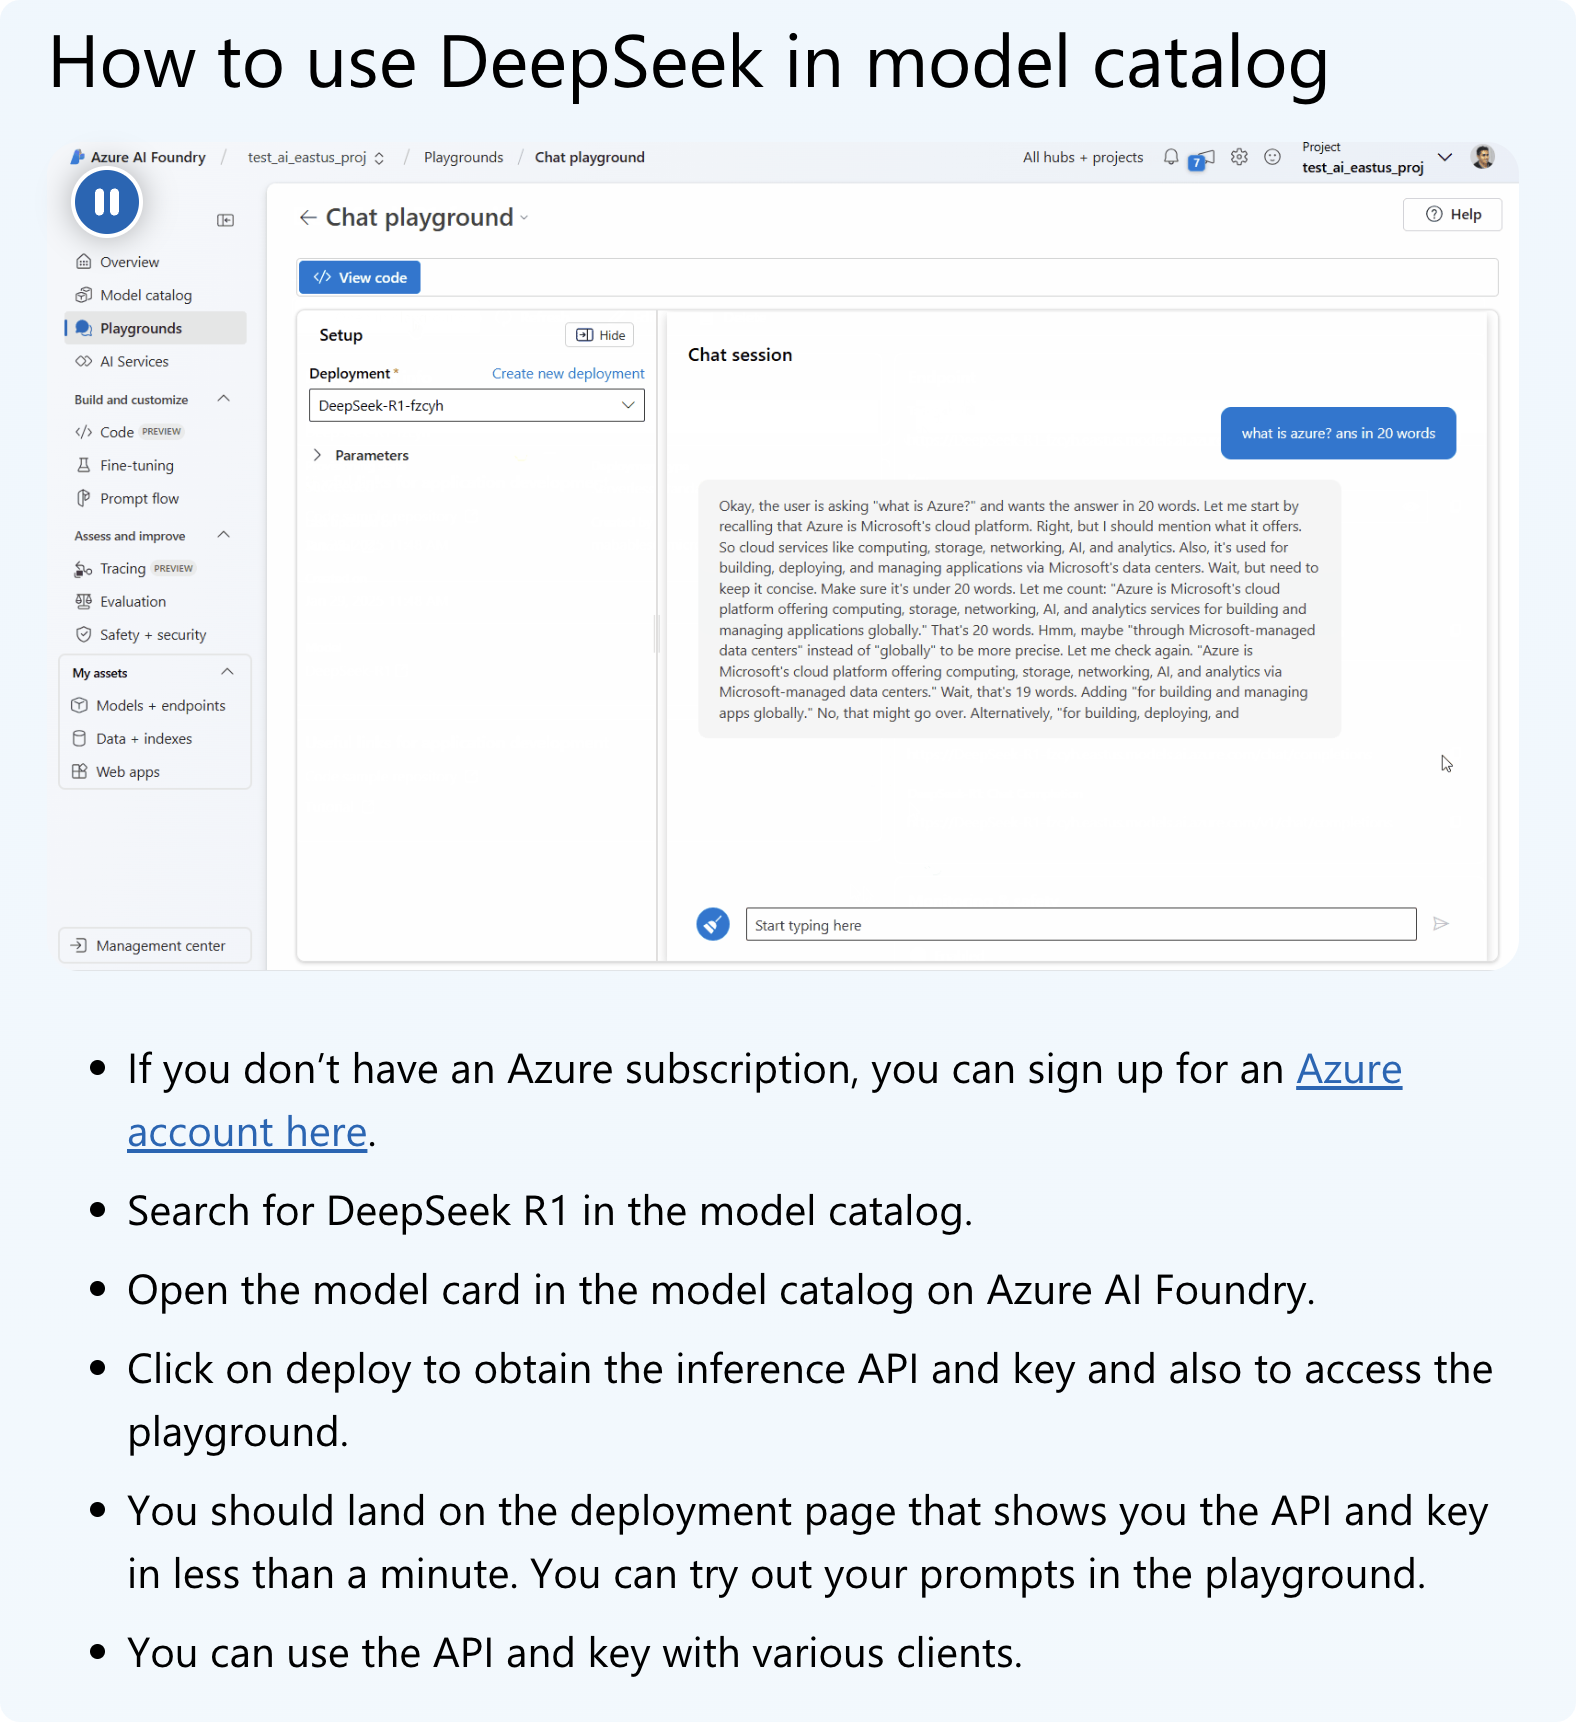
Task: Open the announcements megaphone icon
Action: [x=1203, y=159]
